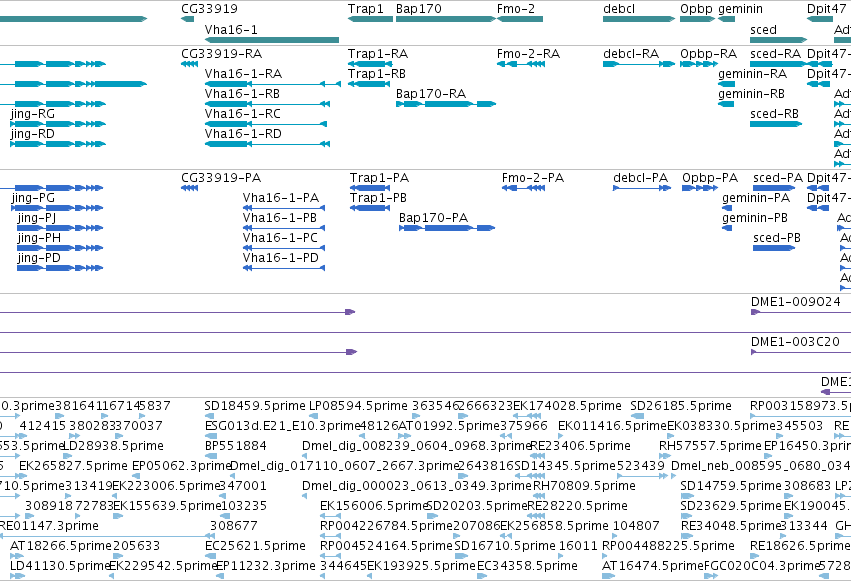Screen dimensions: 851x581
Task: Click the BP551884 EST label
Action: (236, 446)
